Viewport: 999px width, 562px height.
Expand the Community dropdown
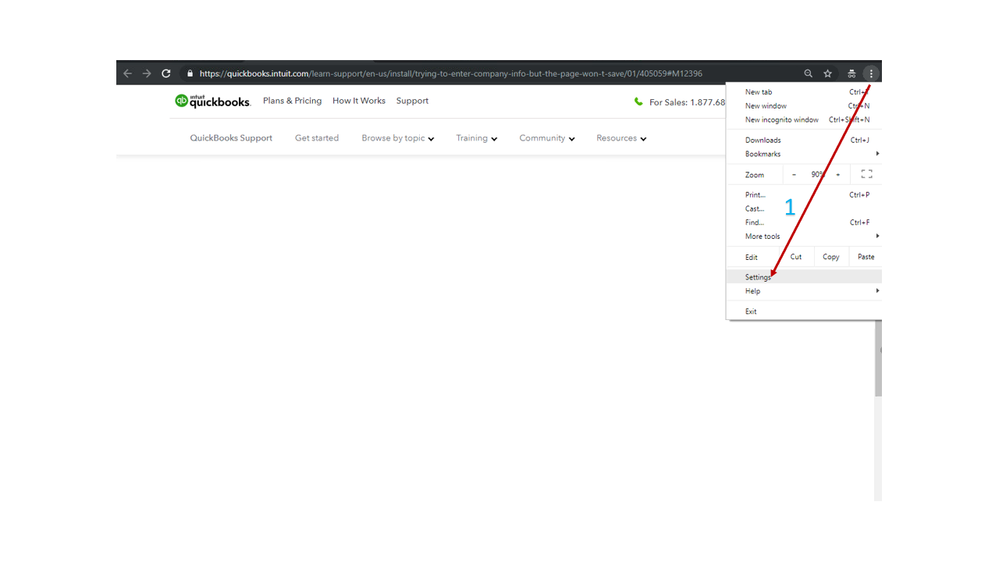547,138
